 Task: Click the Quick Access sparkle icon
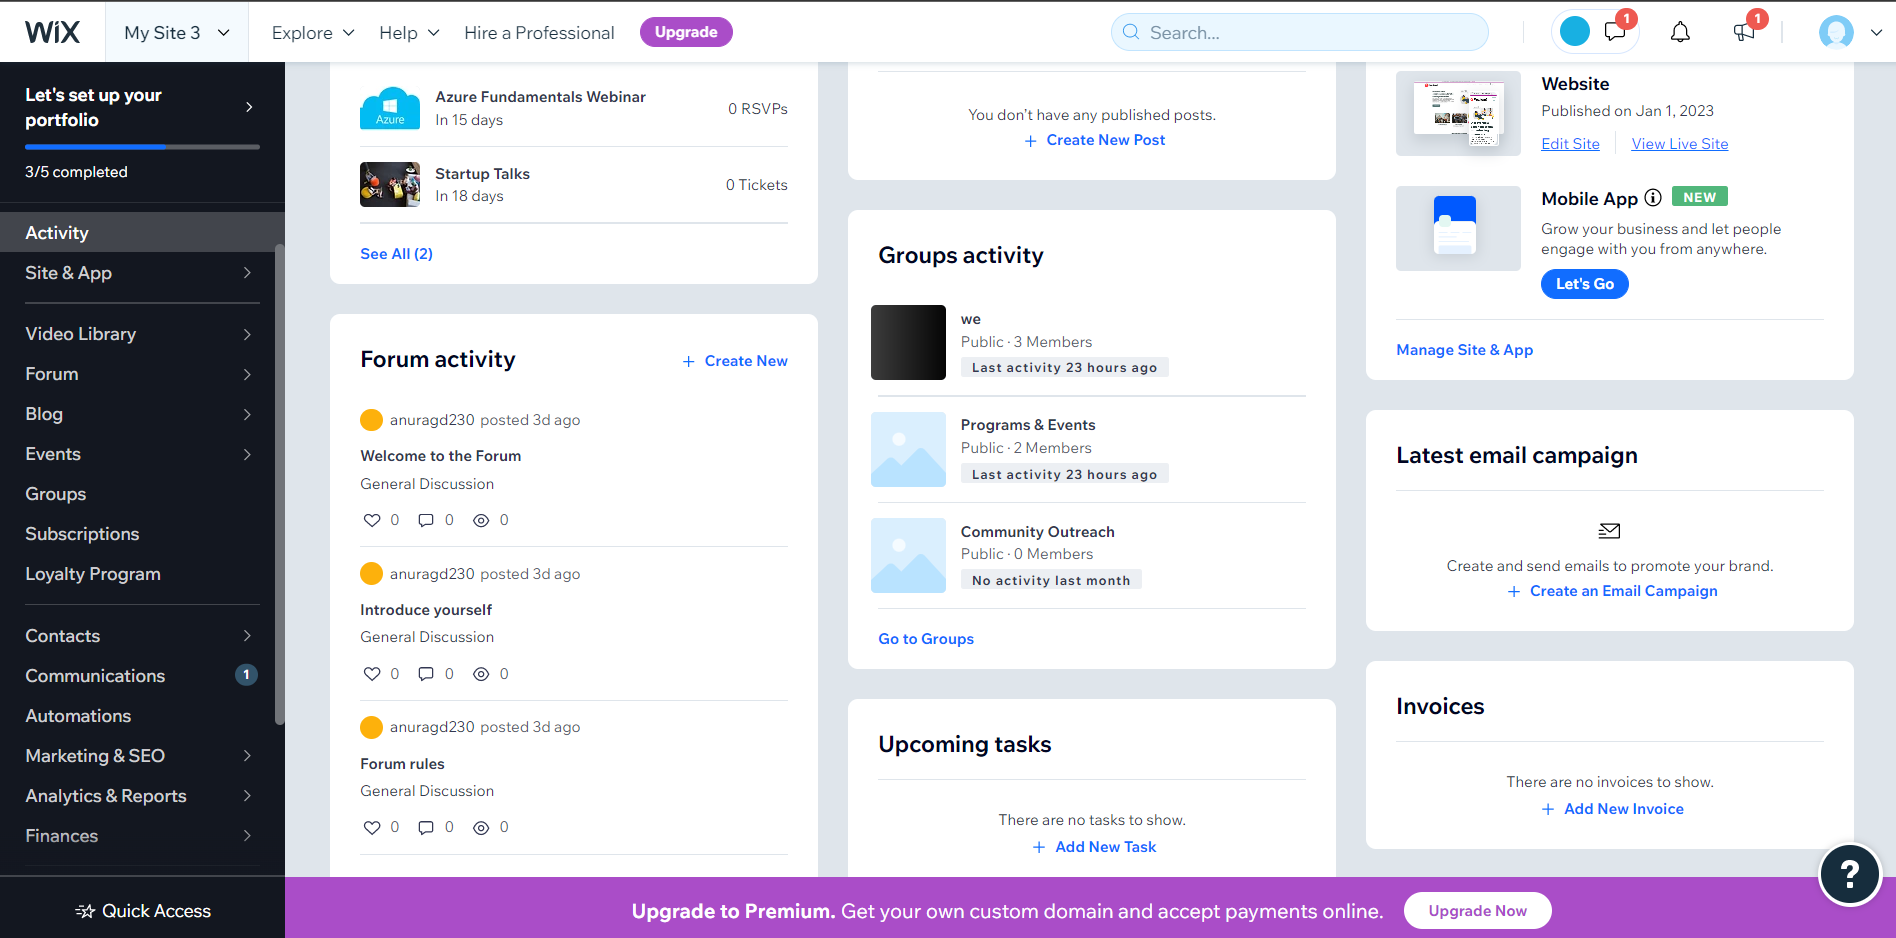[86, 911]
